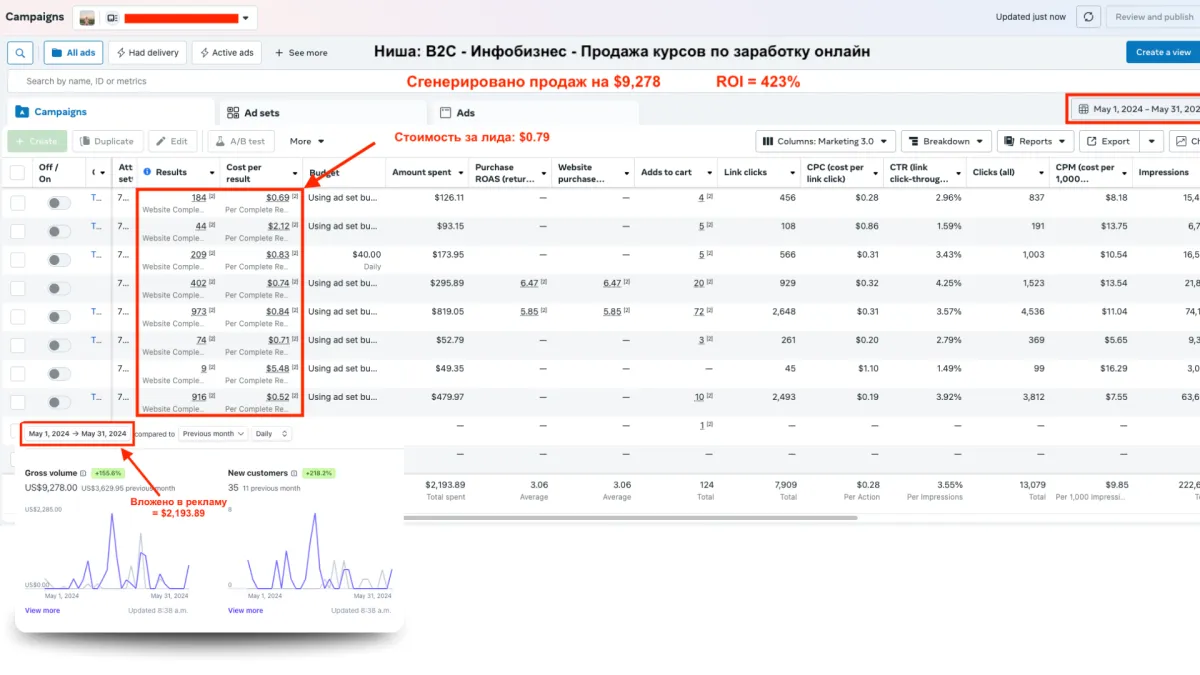This screenshot has width=1200, height=675.
Task: Toggle the switch for the $126.11 spend campaign
Action: [x=59, y=203]
